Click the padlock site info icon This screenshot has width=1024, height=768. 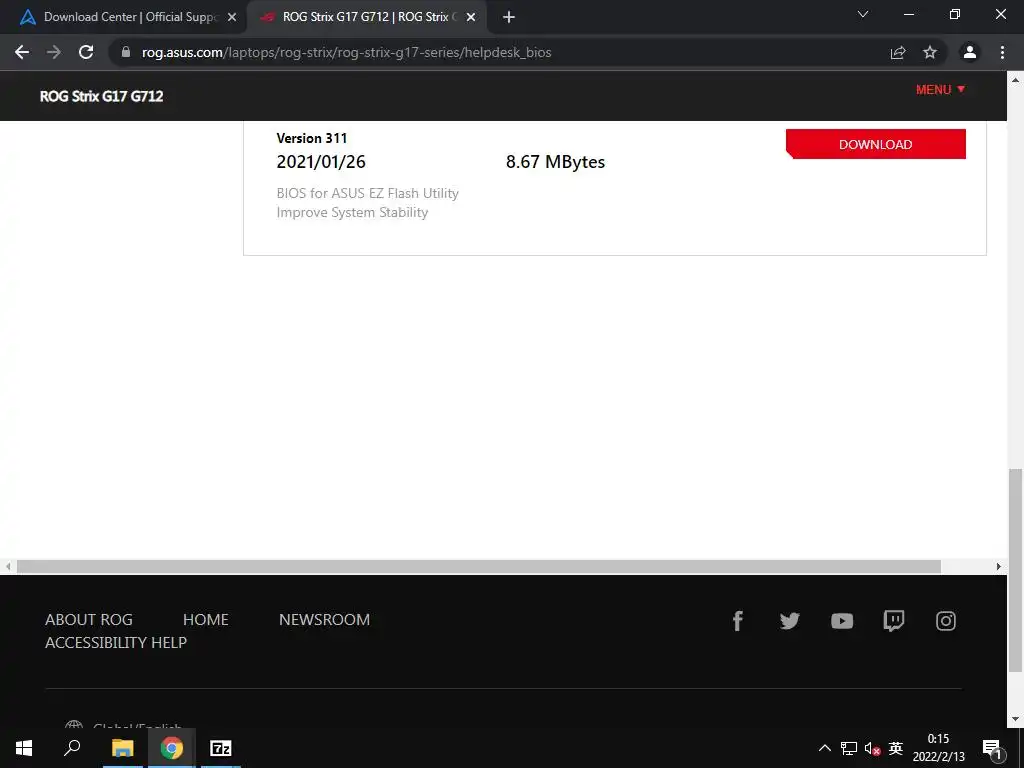(x=125, y=52)
